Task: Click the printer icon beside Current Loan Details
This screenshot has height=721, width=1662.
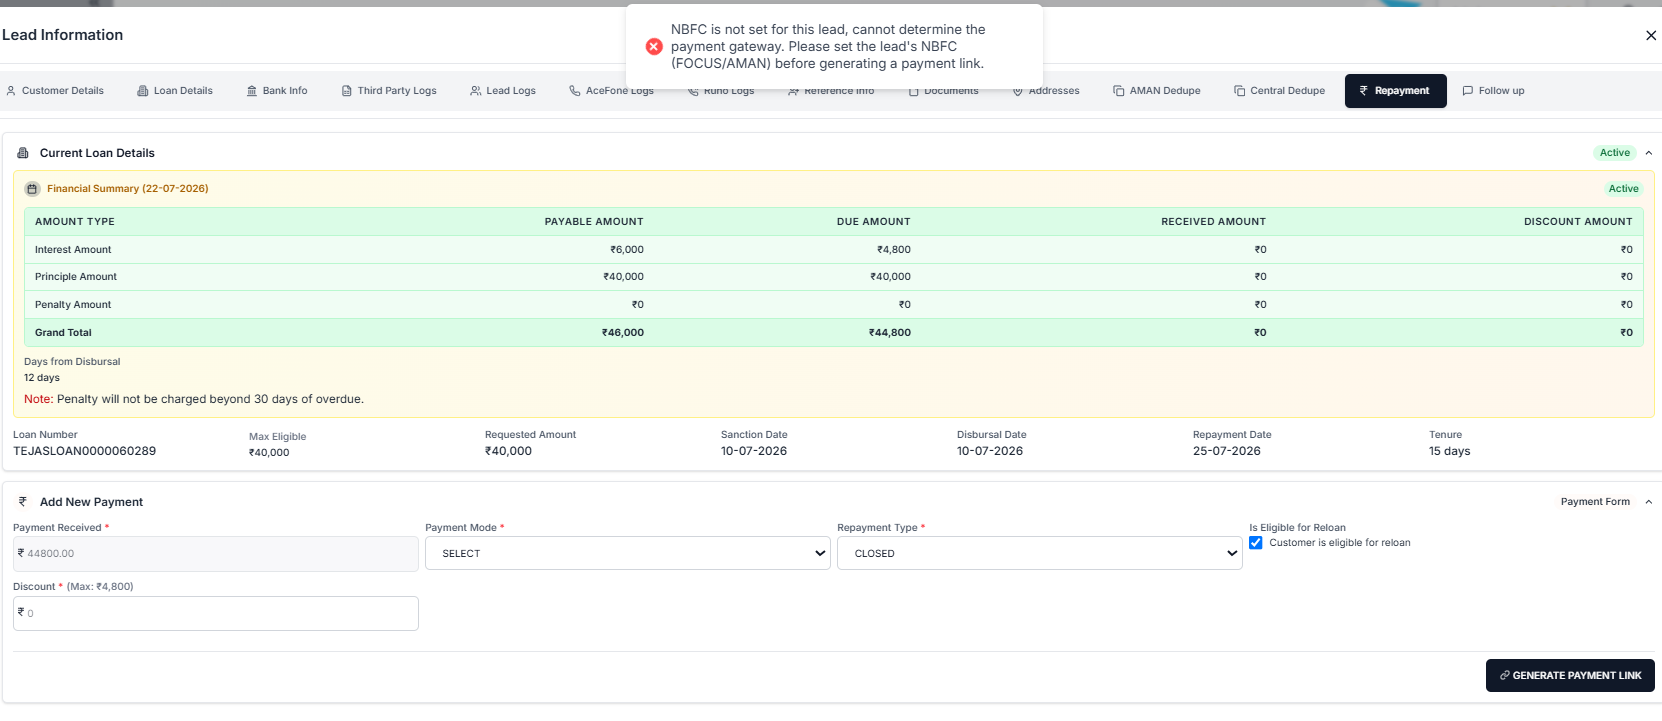Action: pos(23,153)
